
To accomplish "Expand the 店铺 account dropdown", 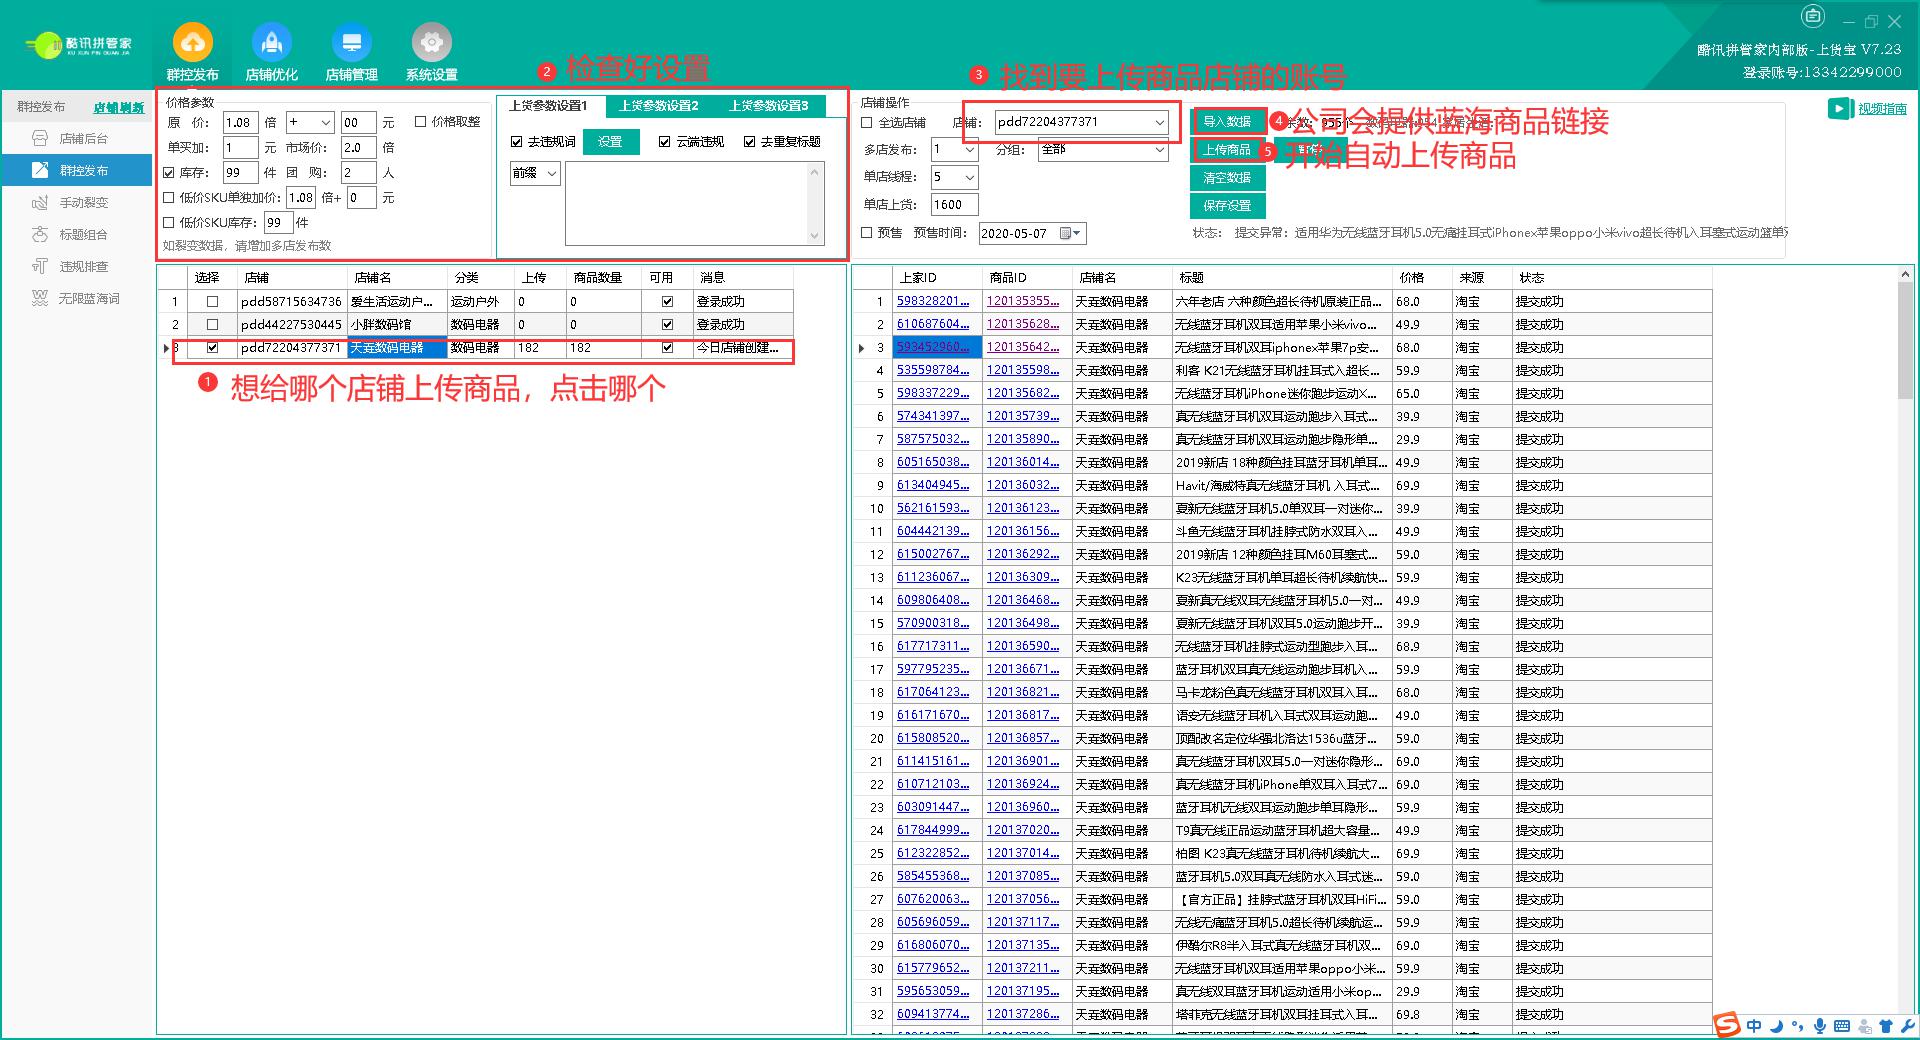I will [x=1159, y=122].
